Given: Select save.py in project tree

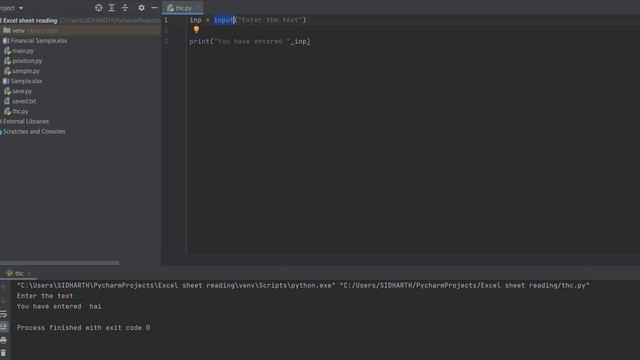Looking at the screenshot, I should 22,91.
